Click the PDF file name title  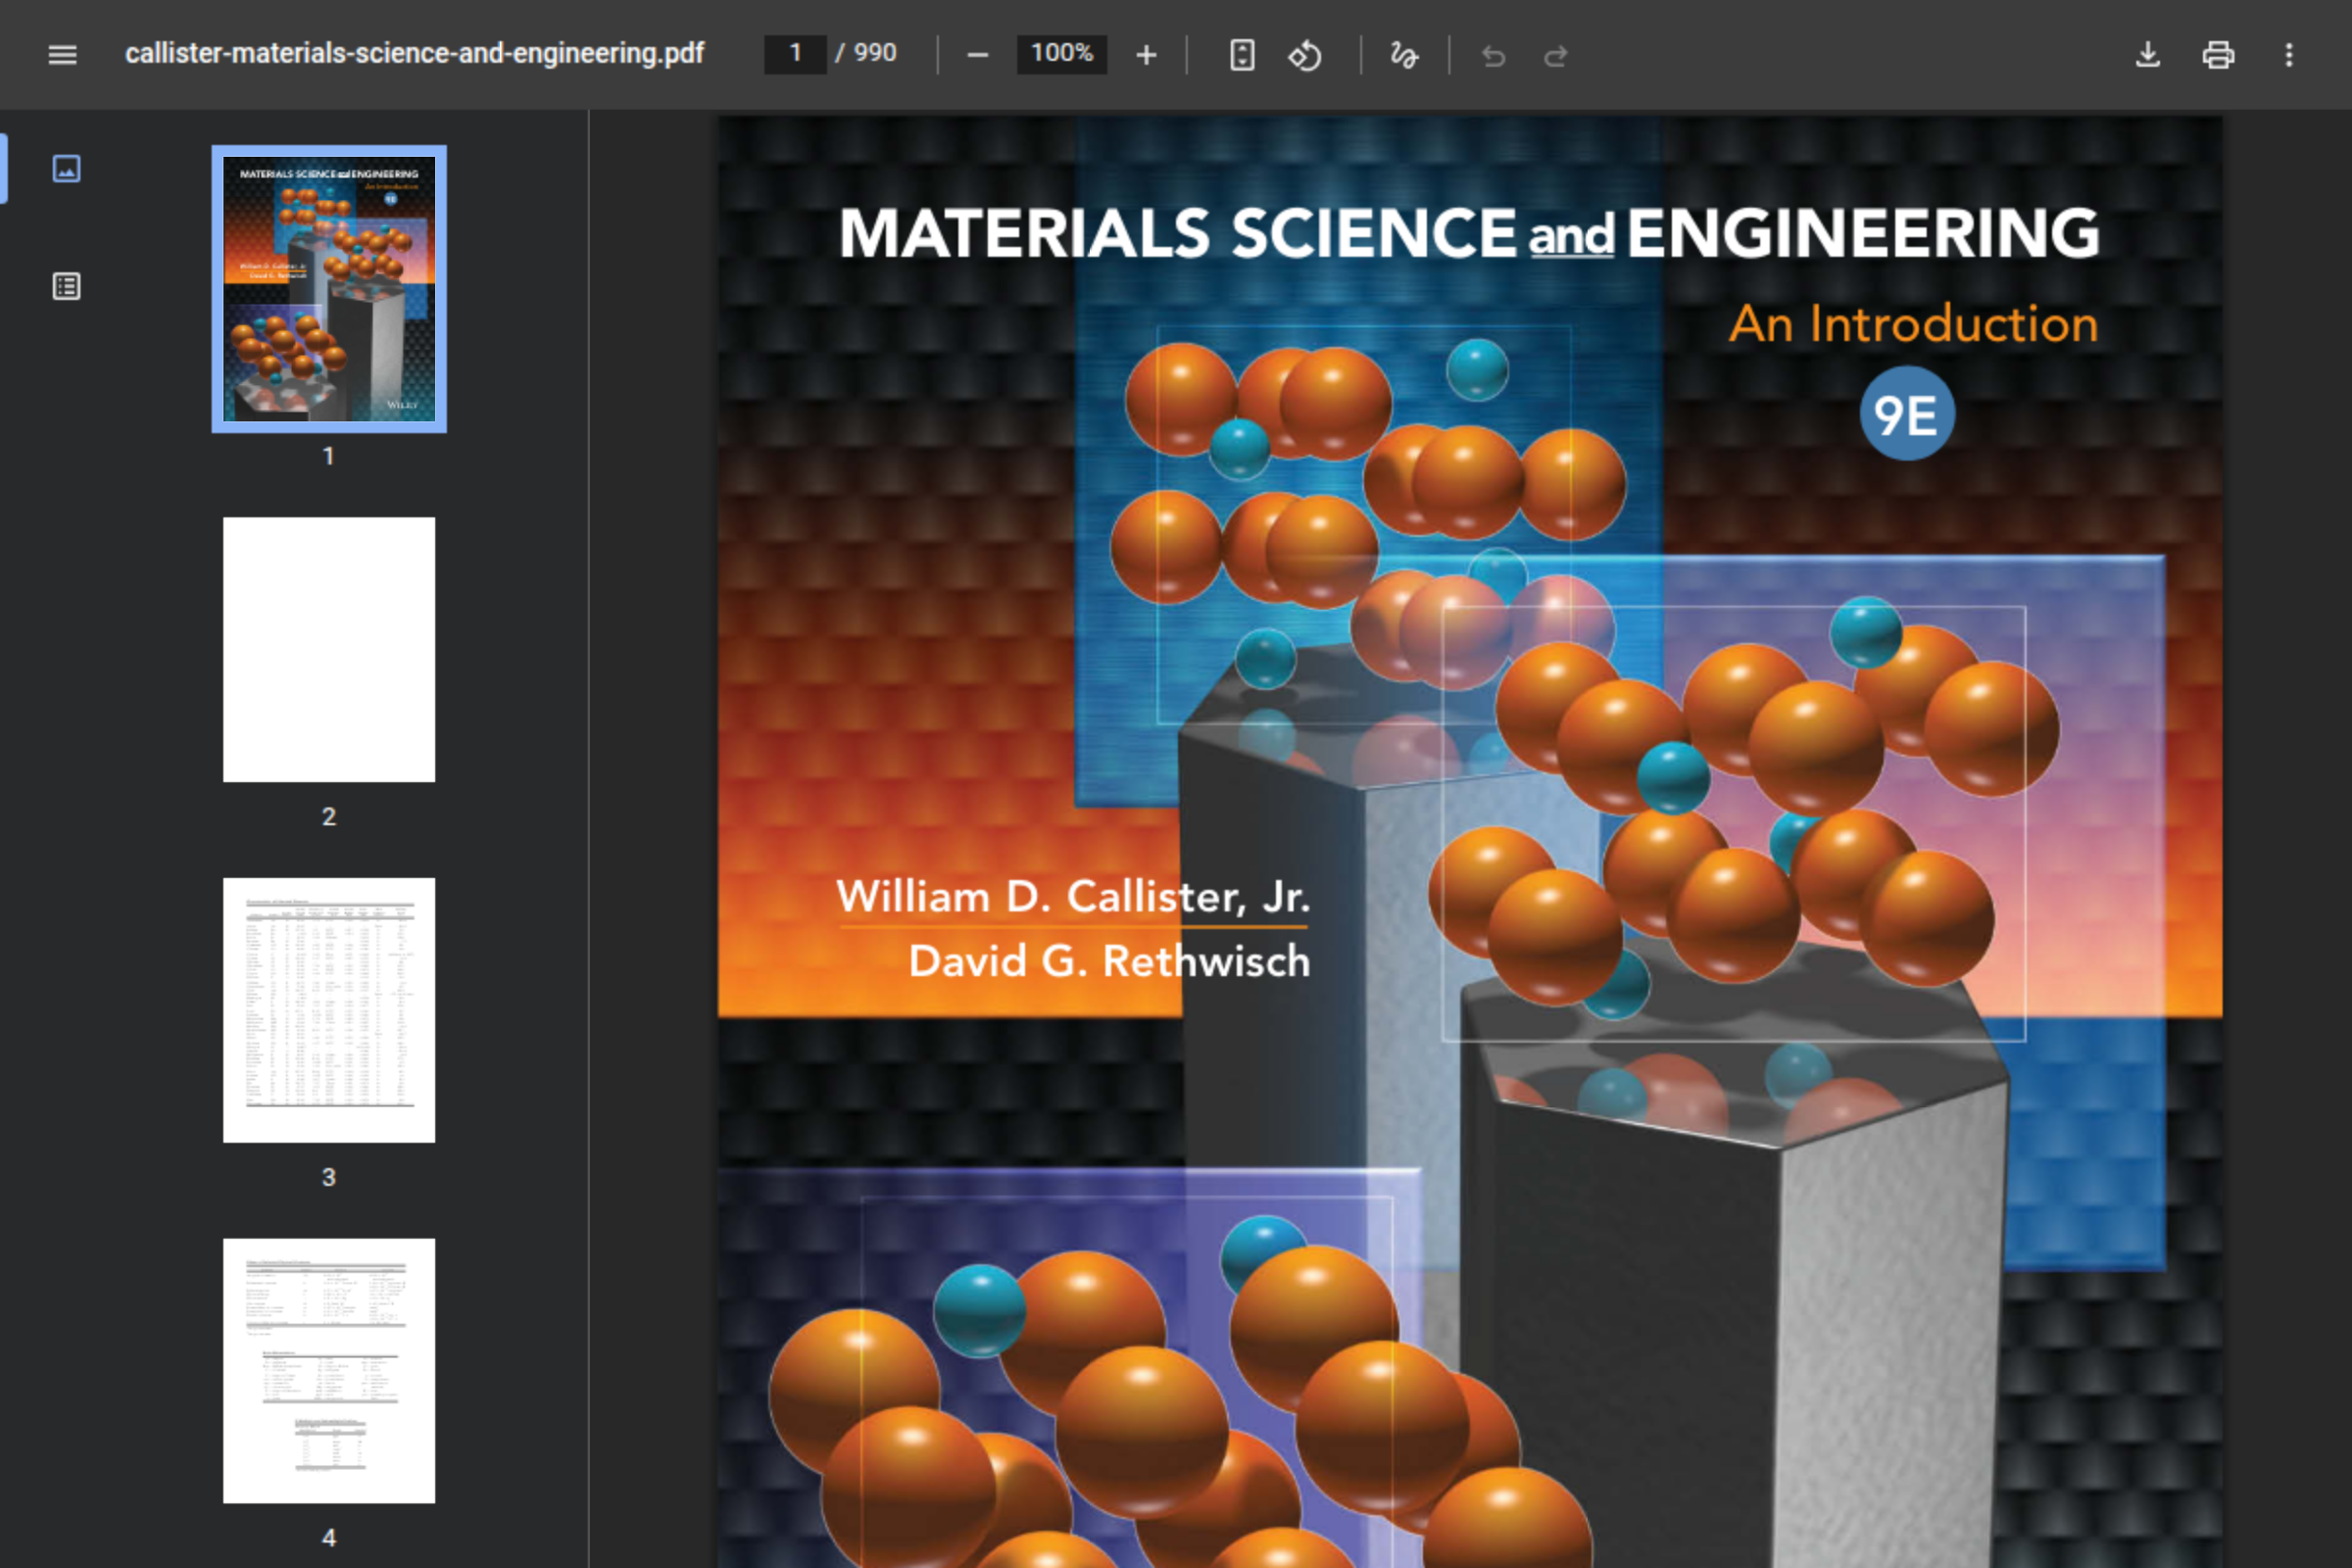pos(414,54)
